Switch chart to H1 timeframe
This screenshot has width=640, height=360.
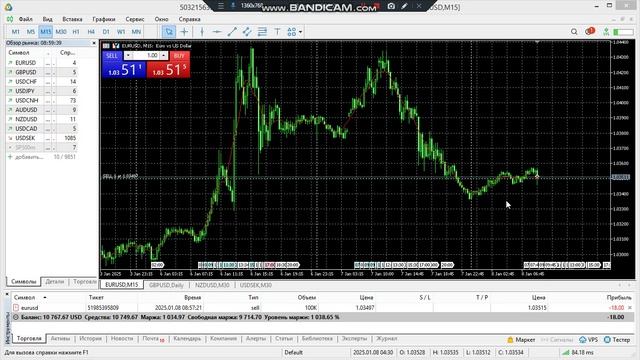[76, 31]
